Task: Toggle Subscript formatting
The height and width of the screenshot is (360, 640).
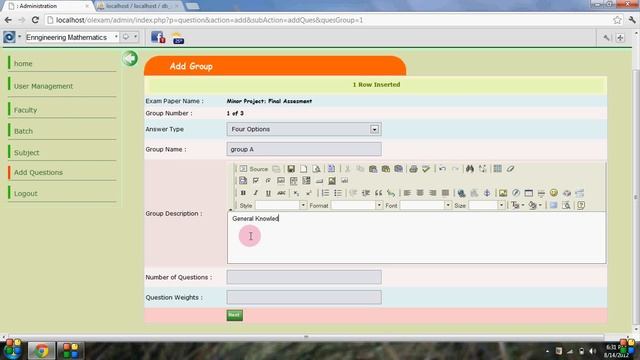Action: point(296,193)
